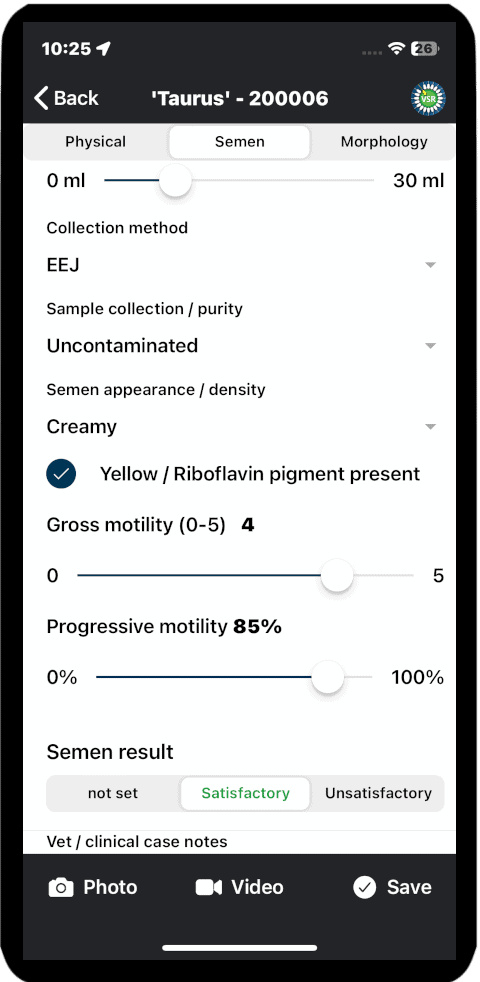Screen dimensions: 480x982
Task: Click the Gross motility slider handle
Action: 337,575
